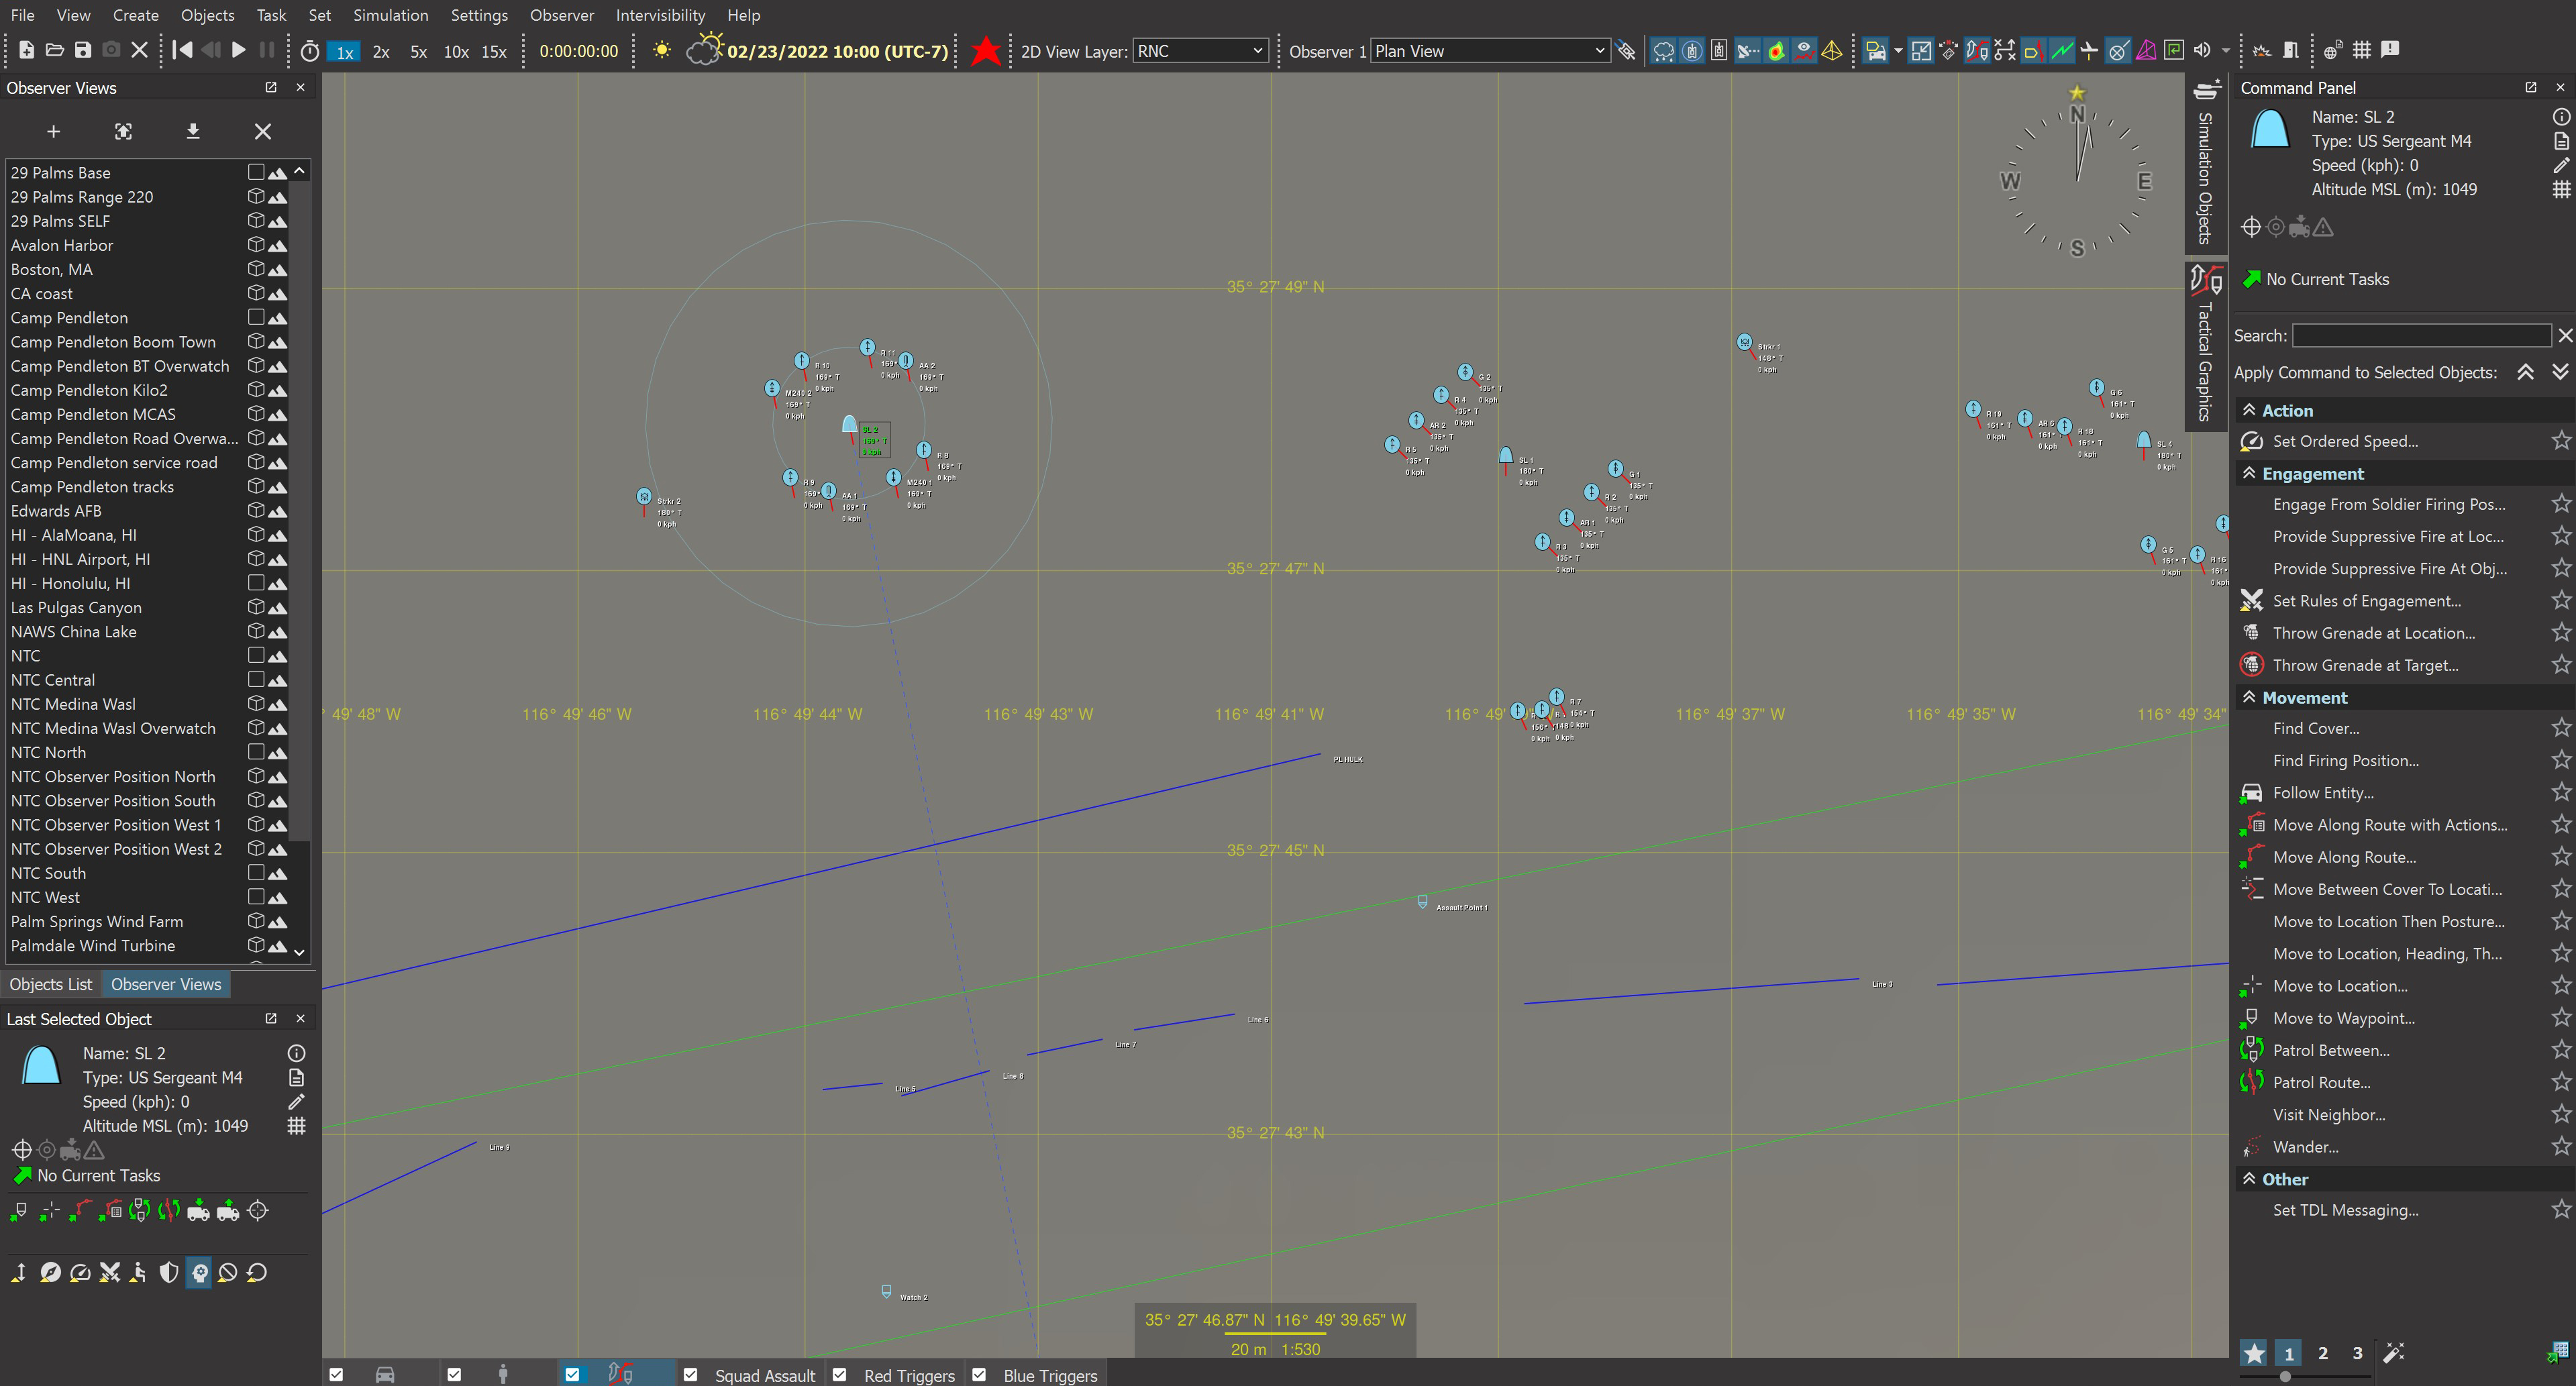Click the command panel Search field

click(x=2420, y=336)
